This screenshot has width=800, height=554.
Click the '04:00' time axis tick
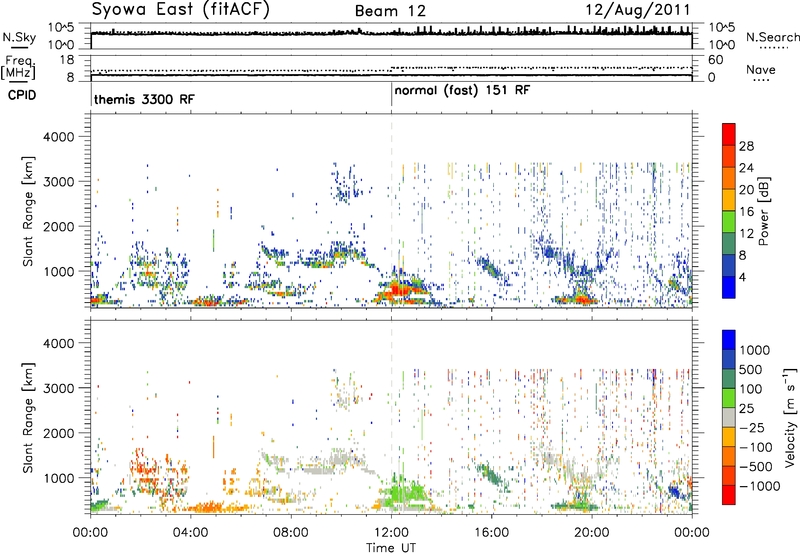pos(190,533)
